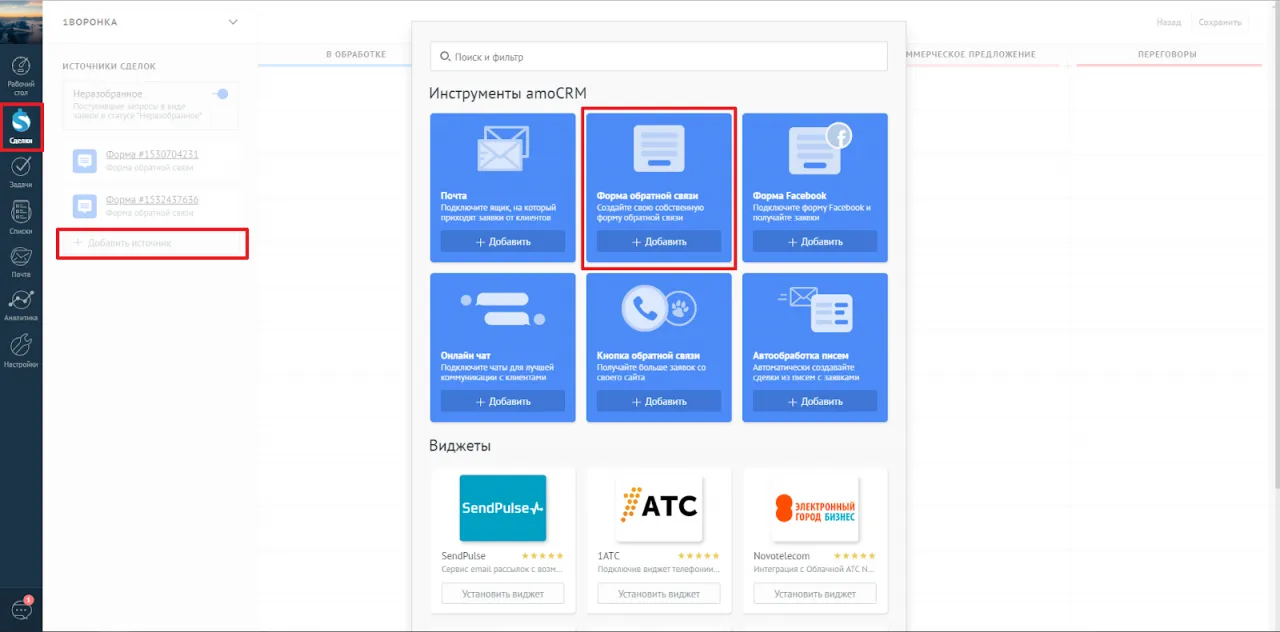The image size is (1280, 632).
Task: Open Почта in left sidebar
Action: (21, 262)
